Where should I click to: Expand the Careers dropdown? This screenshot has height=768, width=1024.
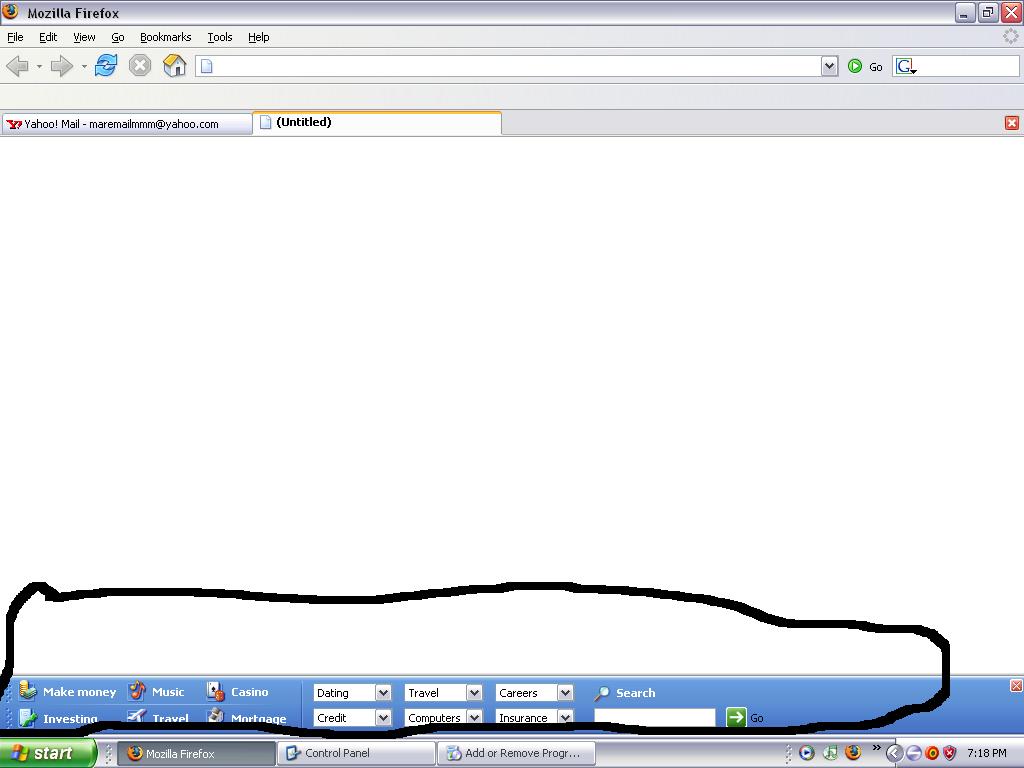point(565,693)
